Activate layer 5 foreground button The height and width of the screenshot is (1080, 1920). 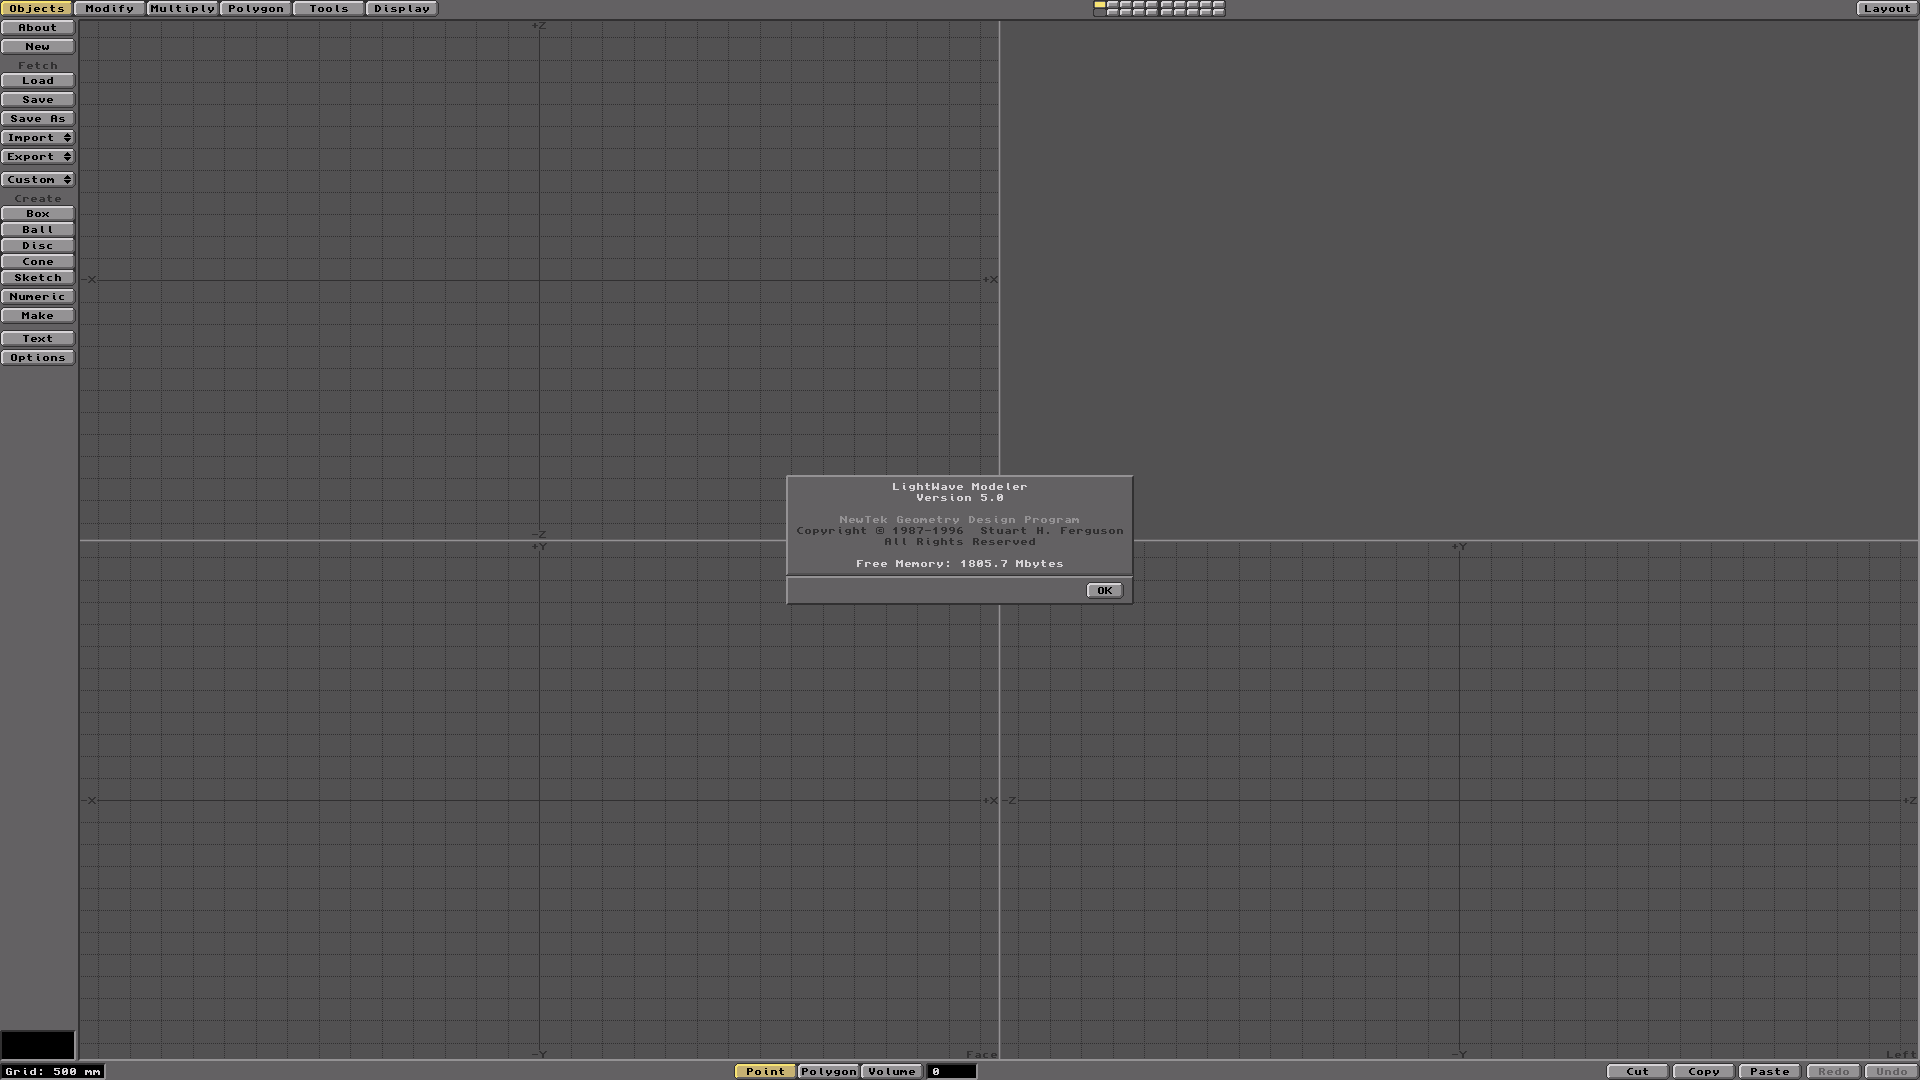click(1152, 5)
